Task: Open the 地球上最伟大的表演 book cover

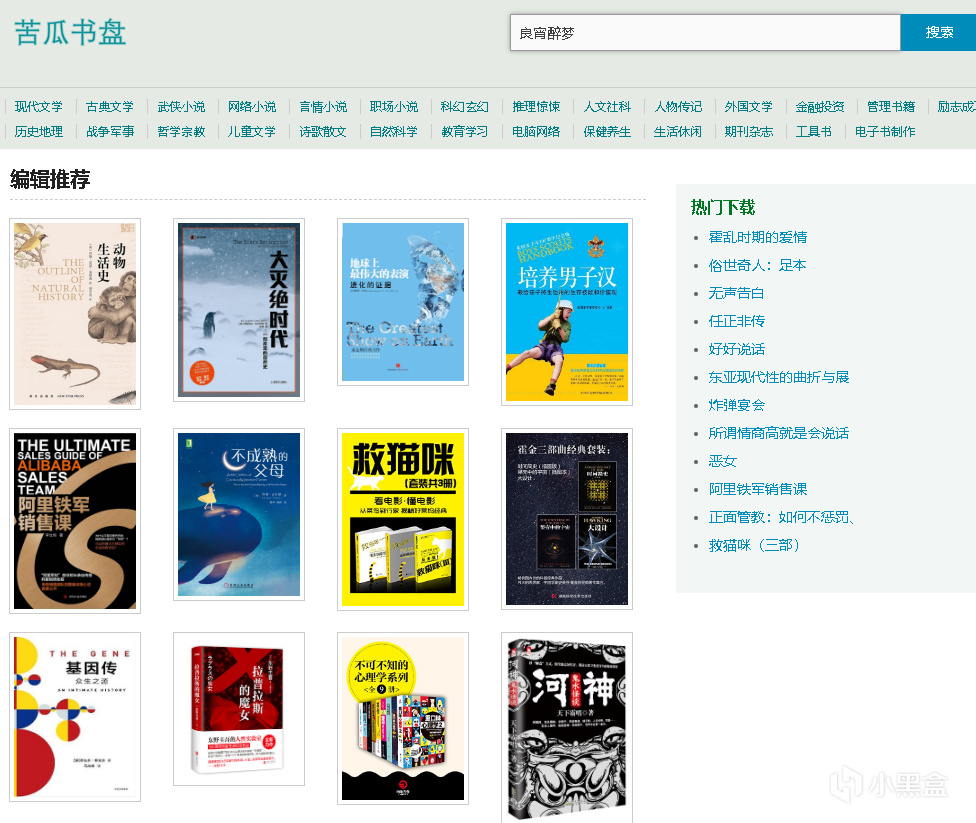Action: tap(403, 302)
